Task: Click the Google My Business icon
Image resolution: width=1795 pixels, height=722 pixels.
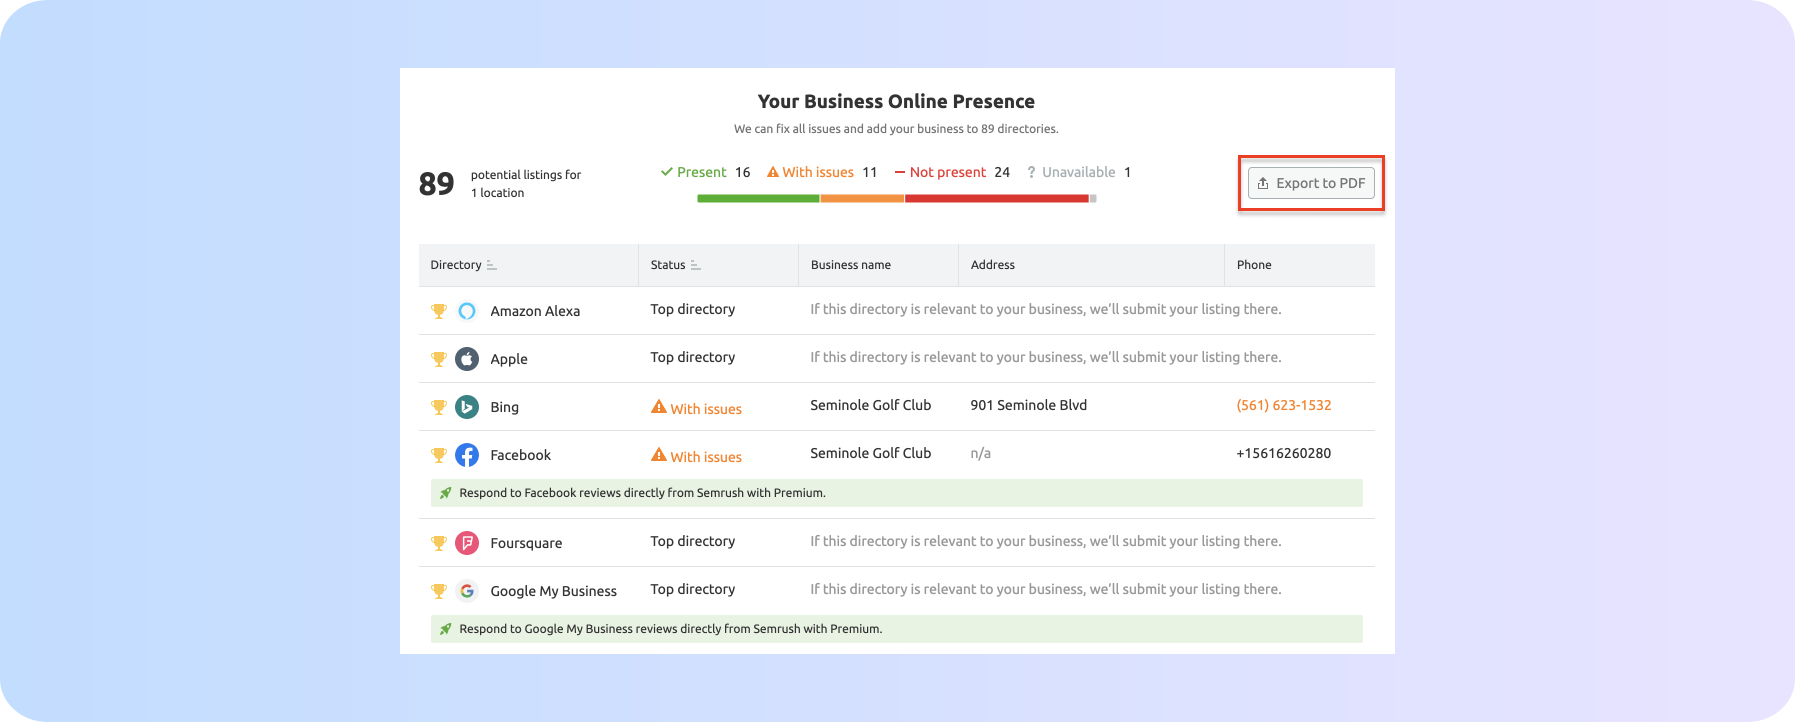Action: 467,591
